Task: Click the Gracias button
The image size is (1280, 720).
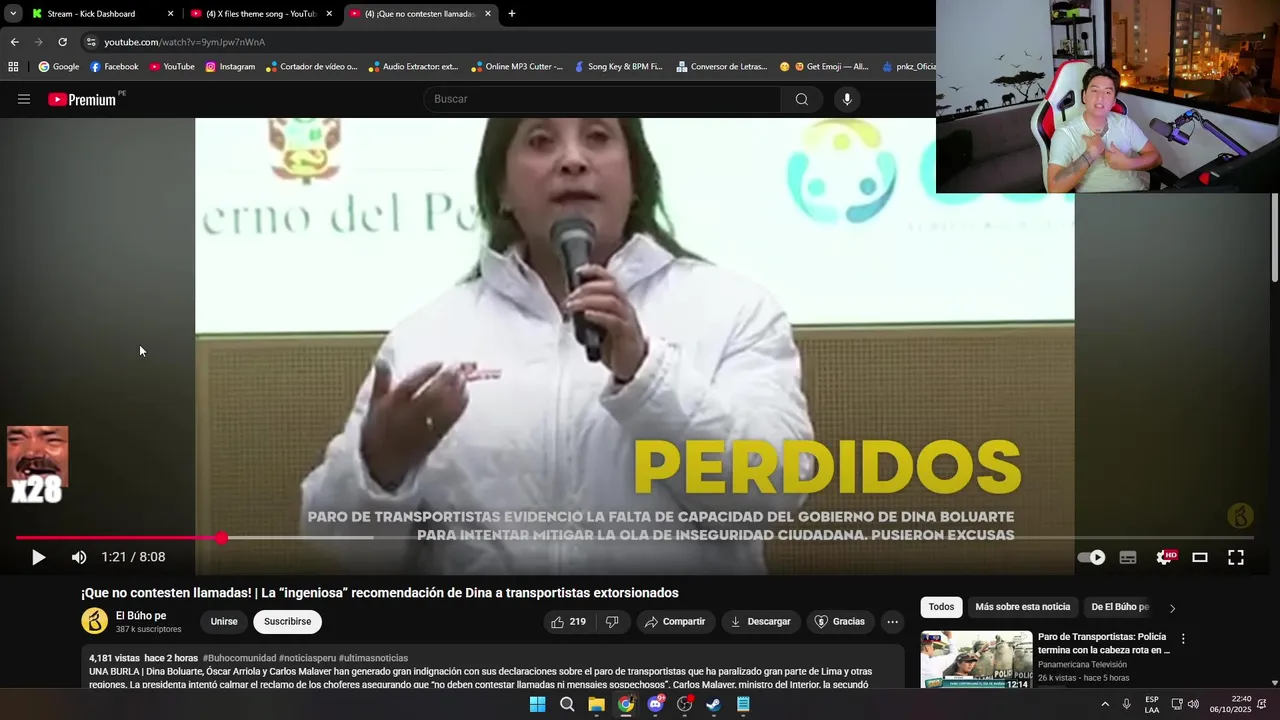Action: (x=840, y=622)
